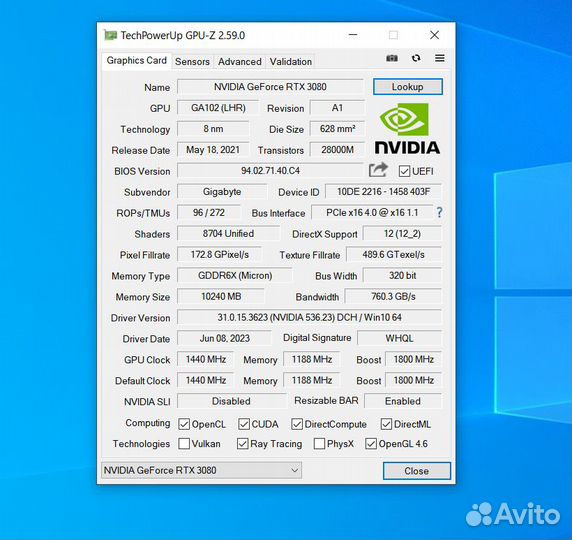Open the Validation tab
Screen dimensions: 572x540
point(291,62)
